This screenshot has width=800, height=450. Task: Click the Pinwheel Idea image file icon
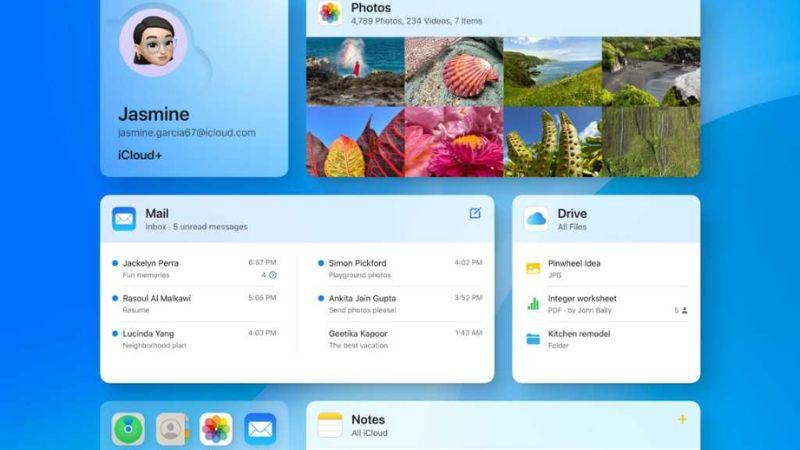pyautogui.click(x=533, y=268)
